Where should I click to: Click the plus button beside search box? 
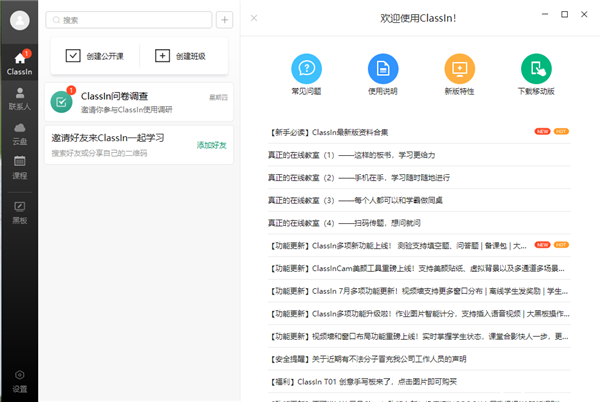[225, 19]
